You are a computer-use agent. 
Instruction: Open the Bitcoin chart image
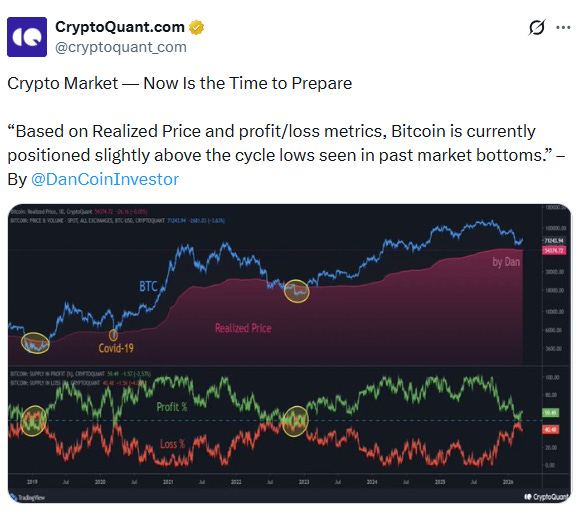289,353
